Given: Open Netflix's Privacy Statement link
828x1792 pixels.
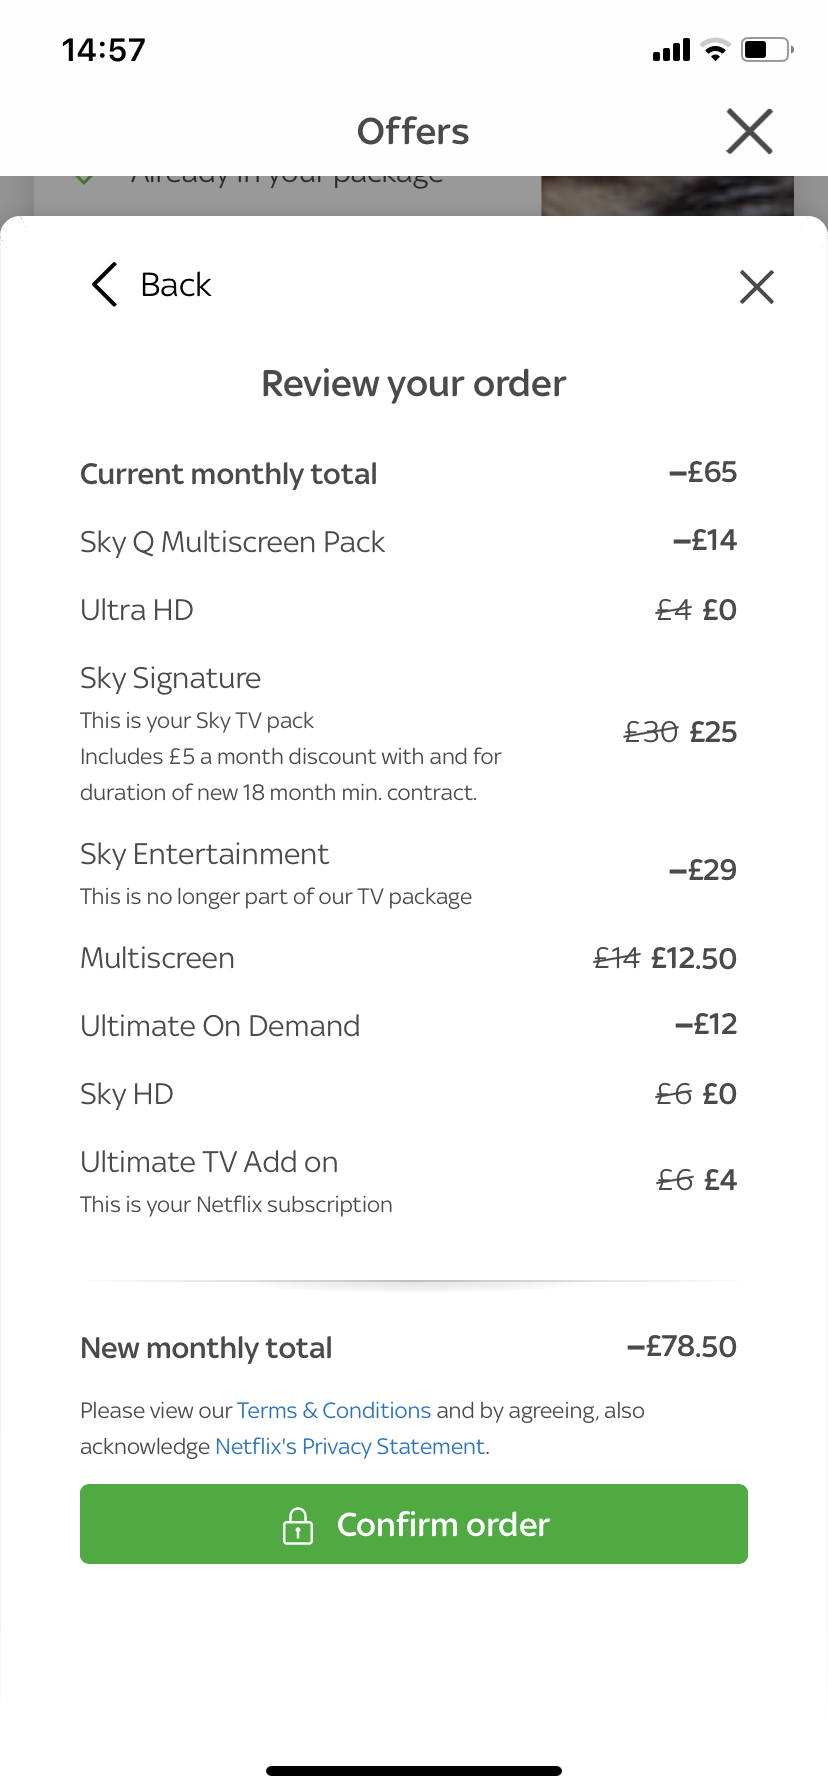Looking at the screenshot, I should pyautogui.click(x=351, y=1447).
